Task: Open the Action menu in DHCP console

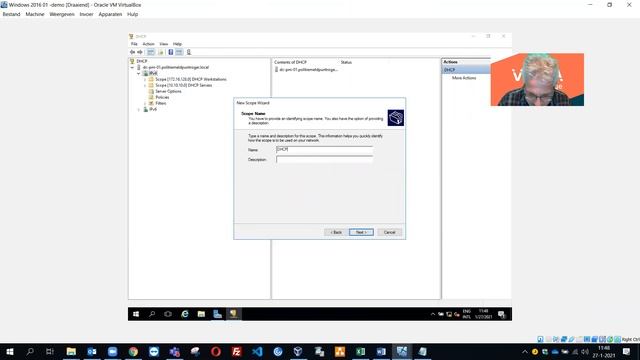Action: (x=148, y=44)
